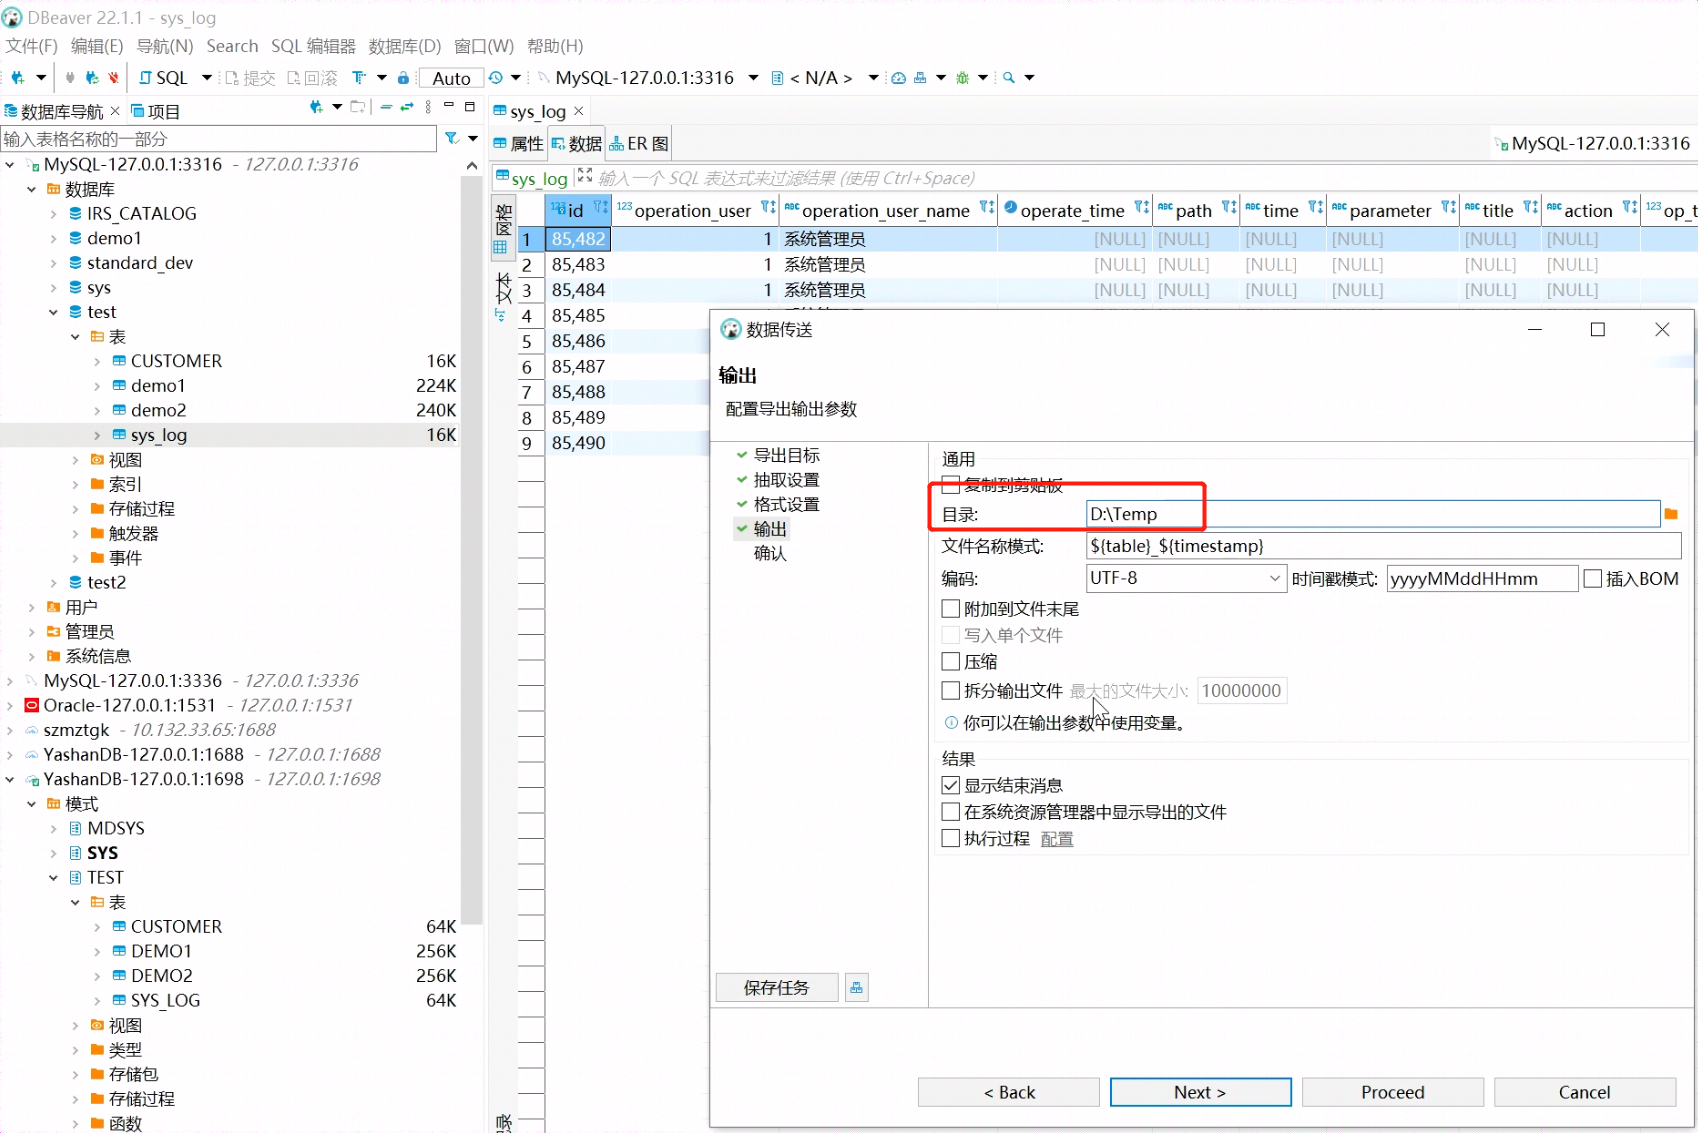Check 在系统资源管理器中显示导出的文件

click(951, 812)
